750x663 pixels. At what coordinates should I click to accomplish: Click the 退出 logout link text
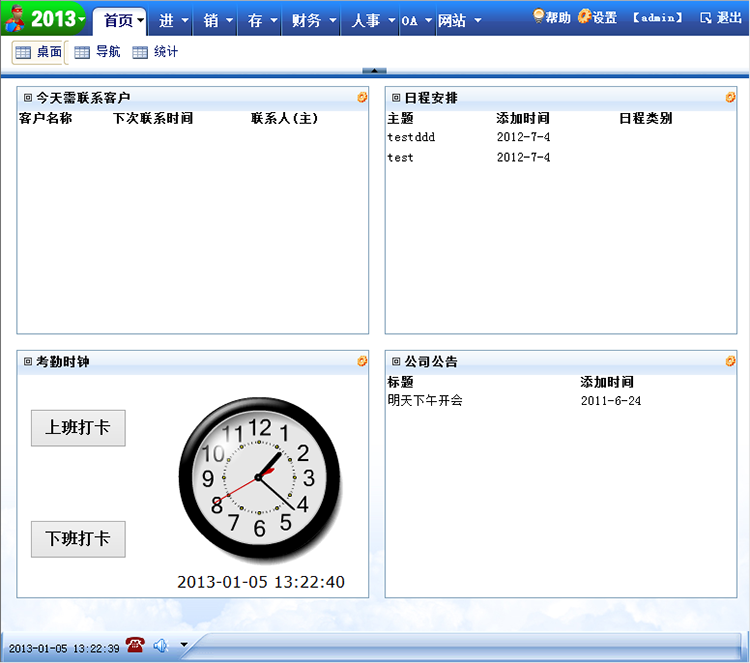coord(729,18)
